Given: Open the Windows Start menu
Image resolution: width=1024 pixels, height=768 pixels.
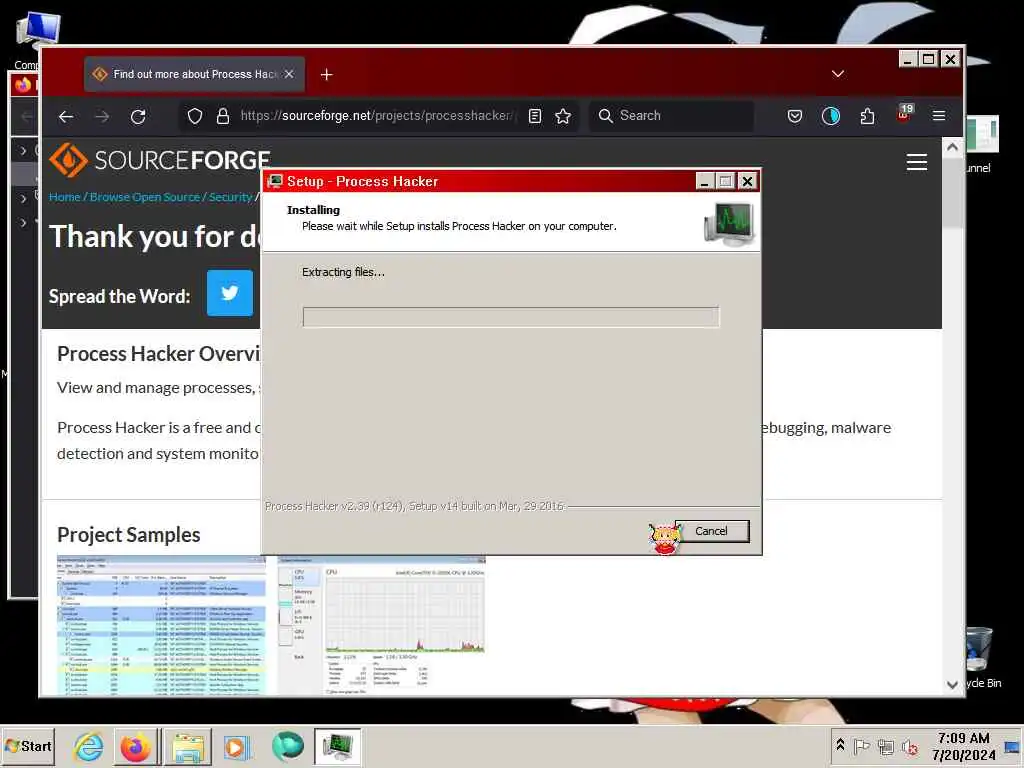Looking at the screenshot, I should (x=28, y=746).
